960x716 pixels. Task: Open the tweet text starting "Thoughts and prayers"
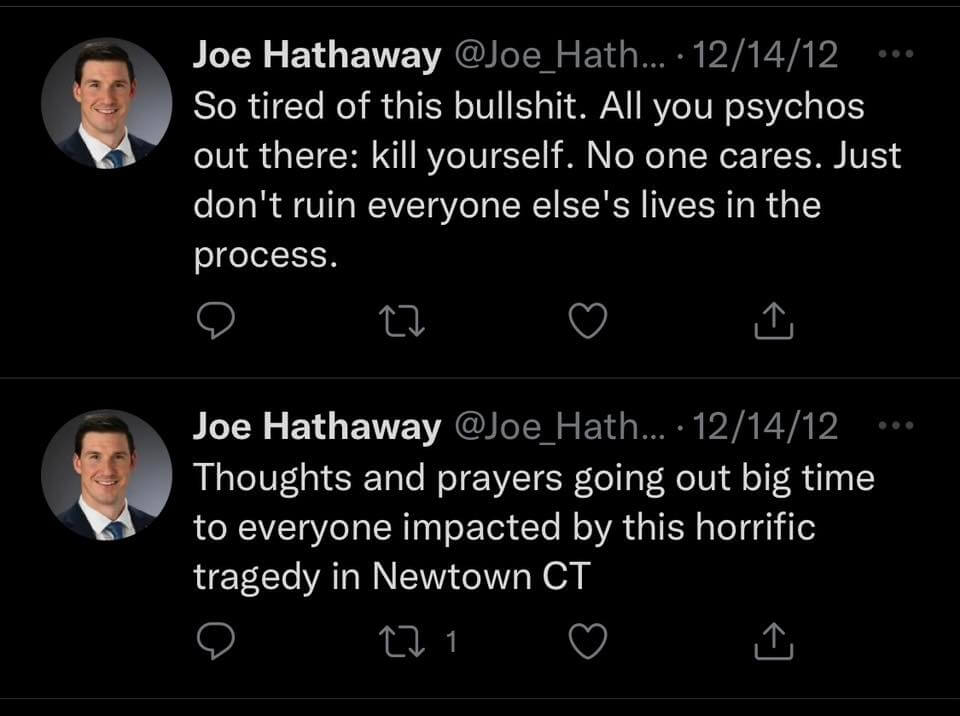coord(532,527)
